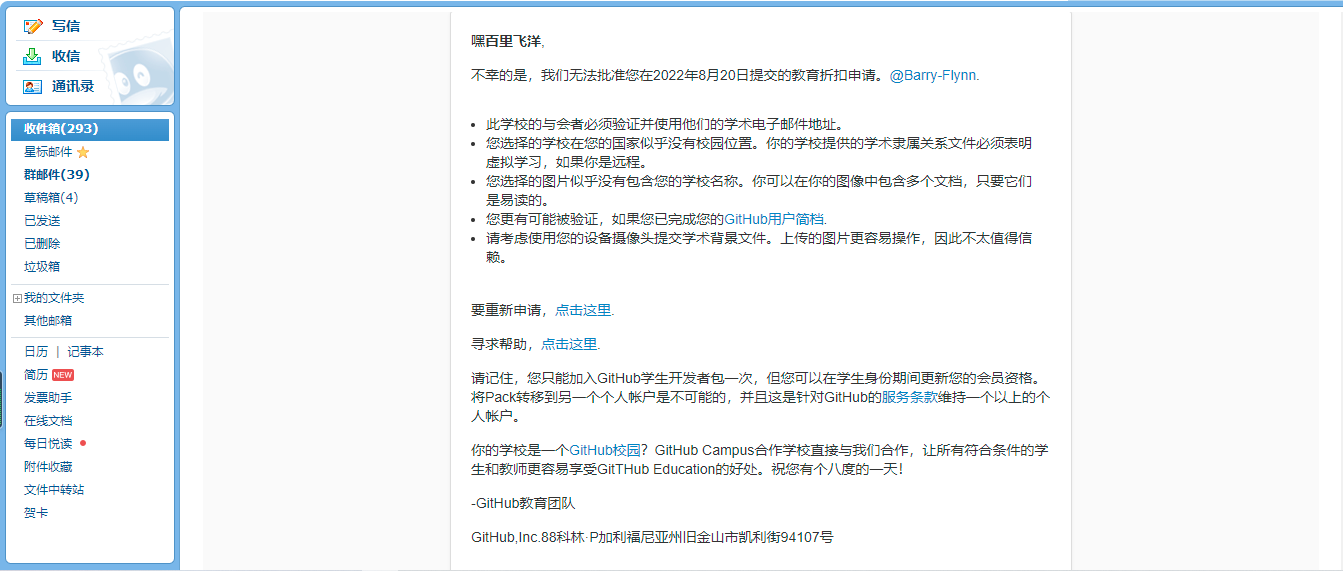Click the compose mail pencil icon

click(33, 26)
